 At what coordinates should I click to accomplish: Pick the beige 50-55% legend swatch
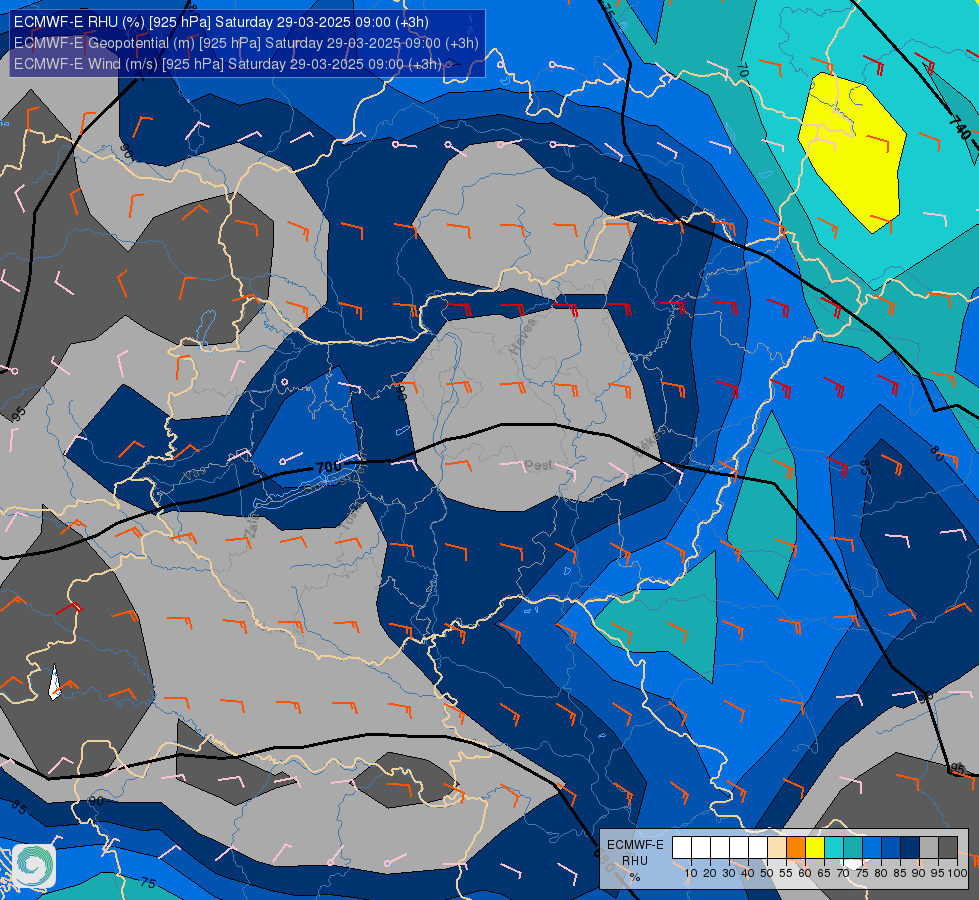[x=777, y=848]
